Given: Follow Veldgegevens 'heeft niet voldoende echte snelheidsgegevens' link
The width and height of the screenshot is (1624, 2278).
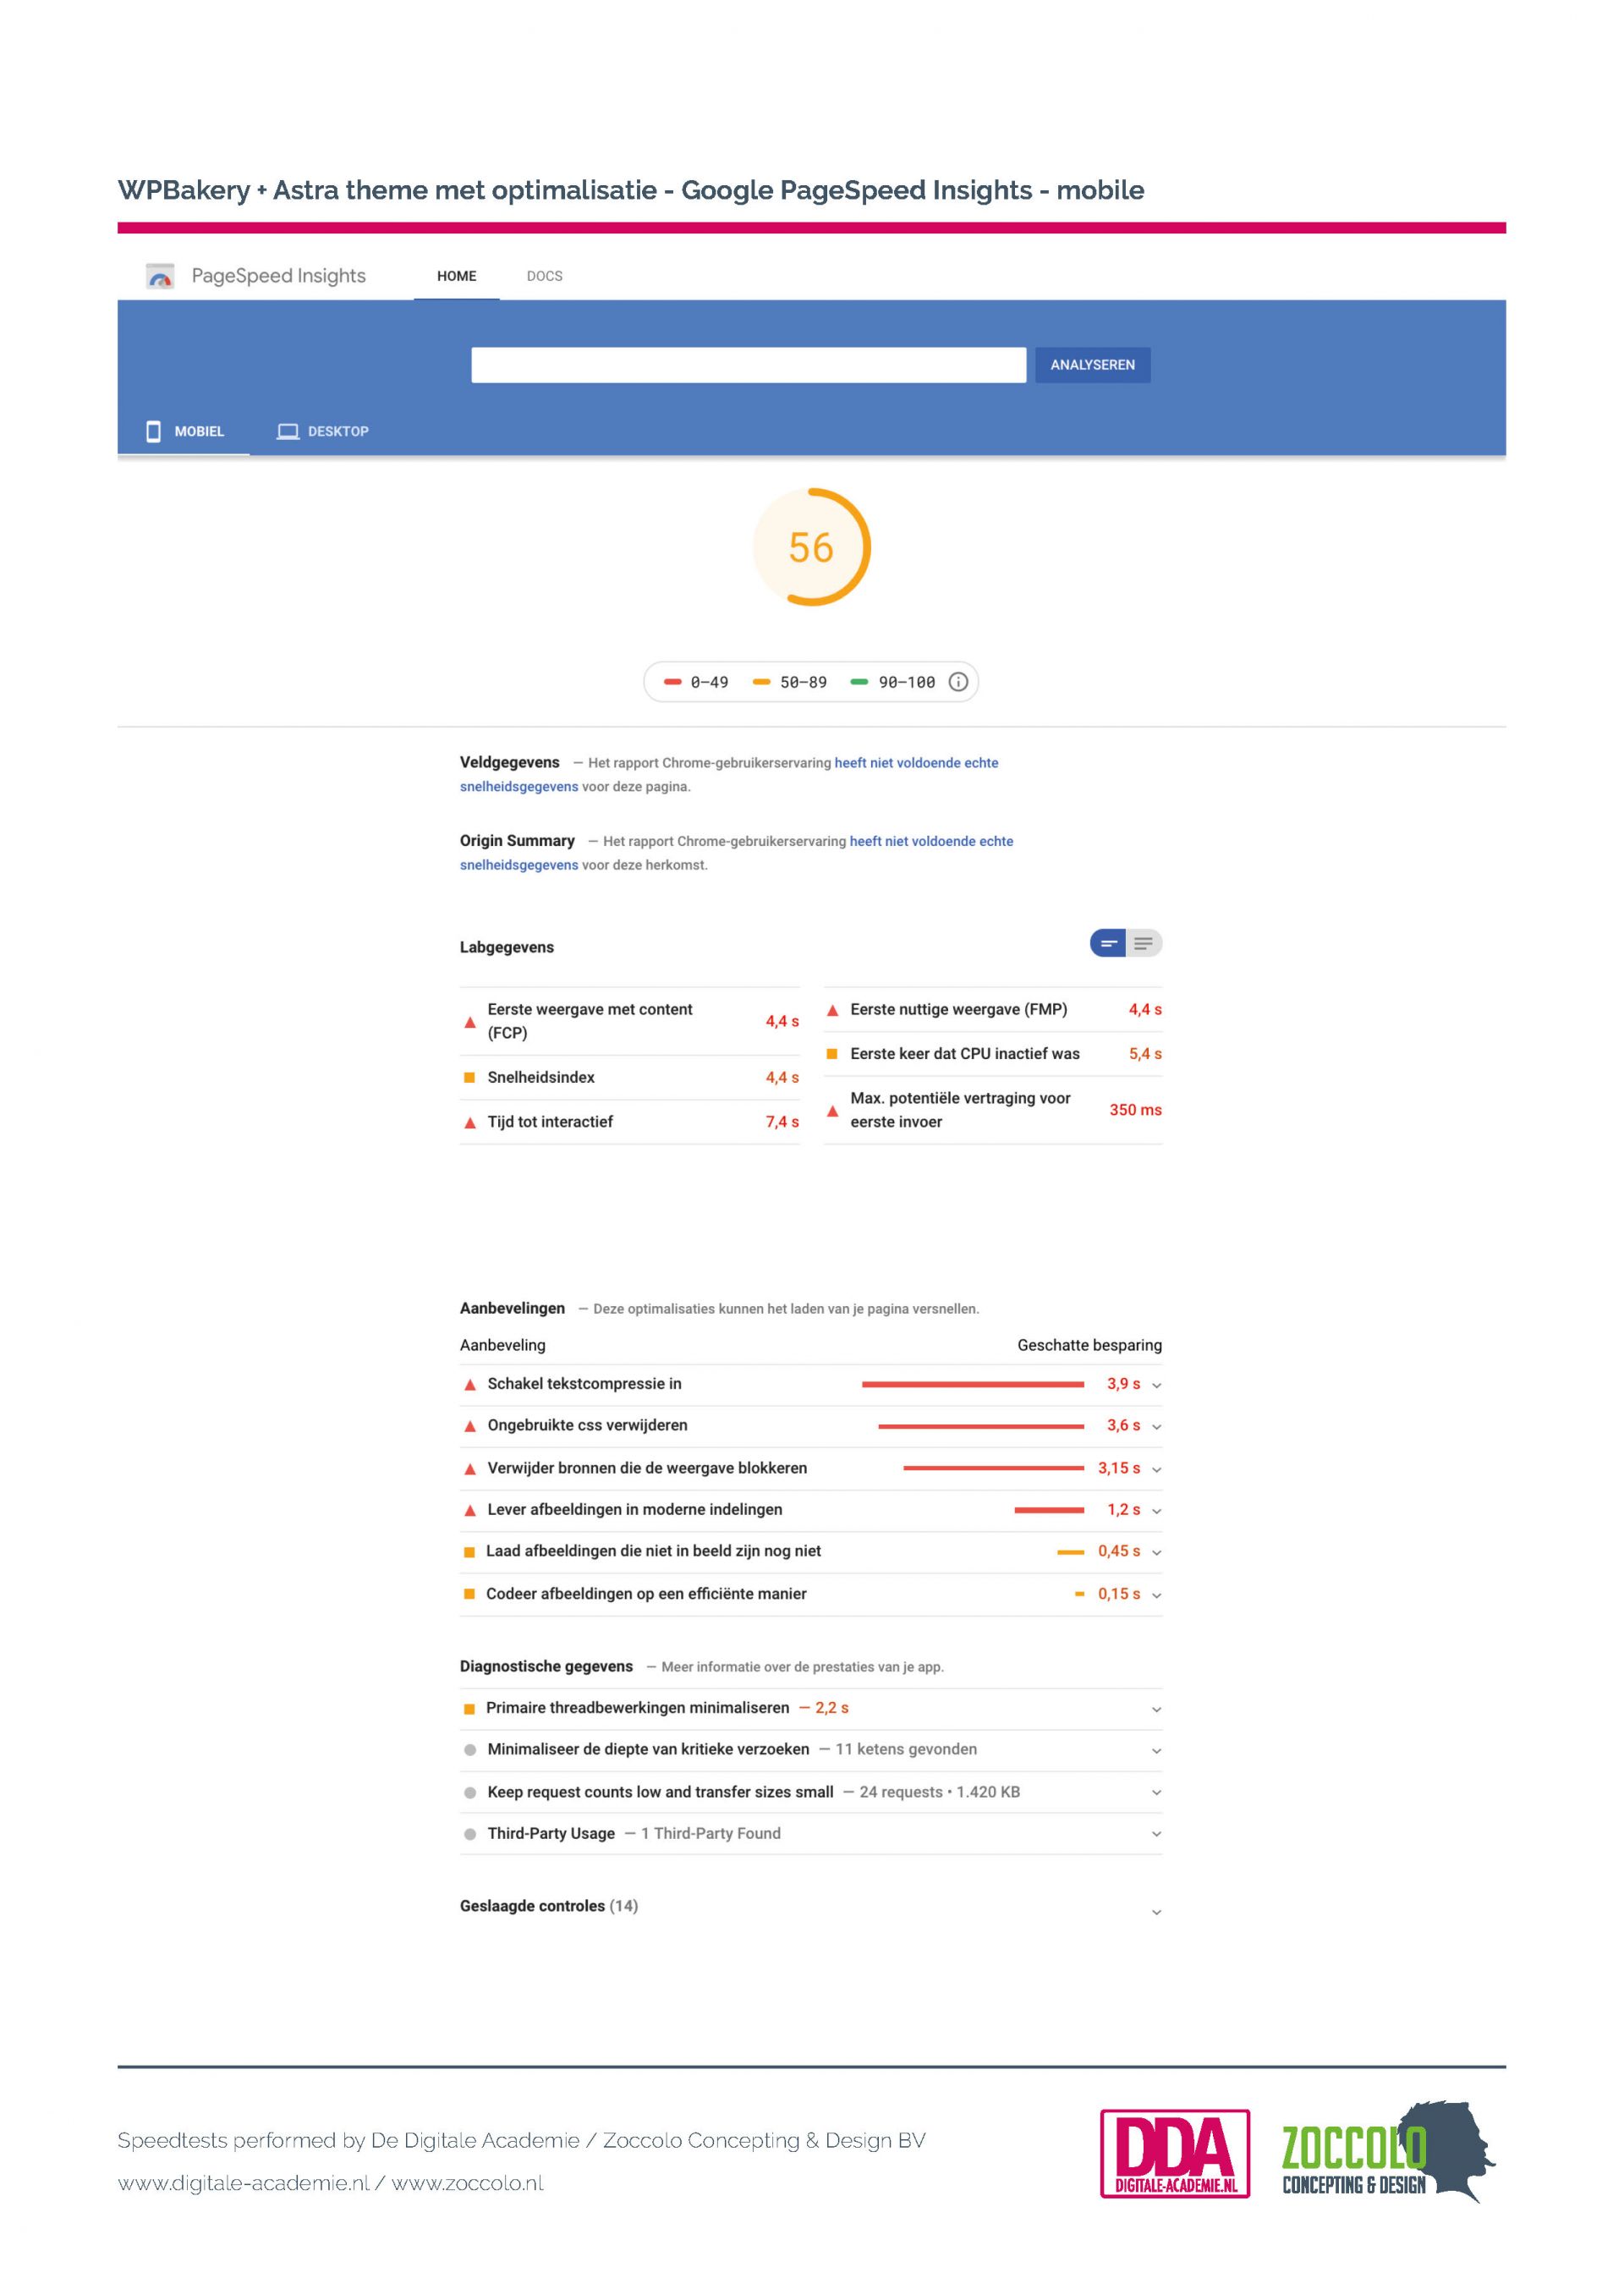Looking at the screenshot, I should [729, 775].
